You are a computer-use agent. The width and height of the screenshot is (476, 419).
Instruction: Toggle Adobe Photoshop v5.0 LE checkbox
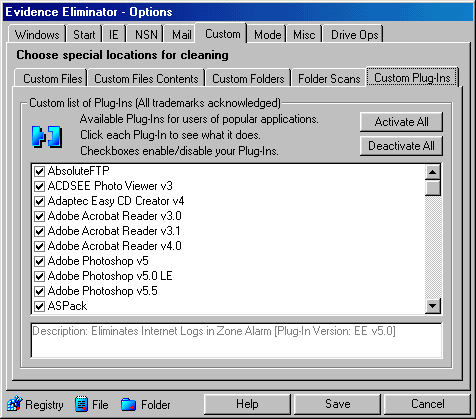pos(39,276)
